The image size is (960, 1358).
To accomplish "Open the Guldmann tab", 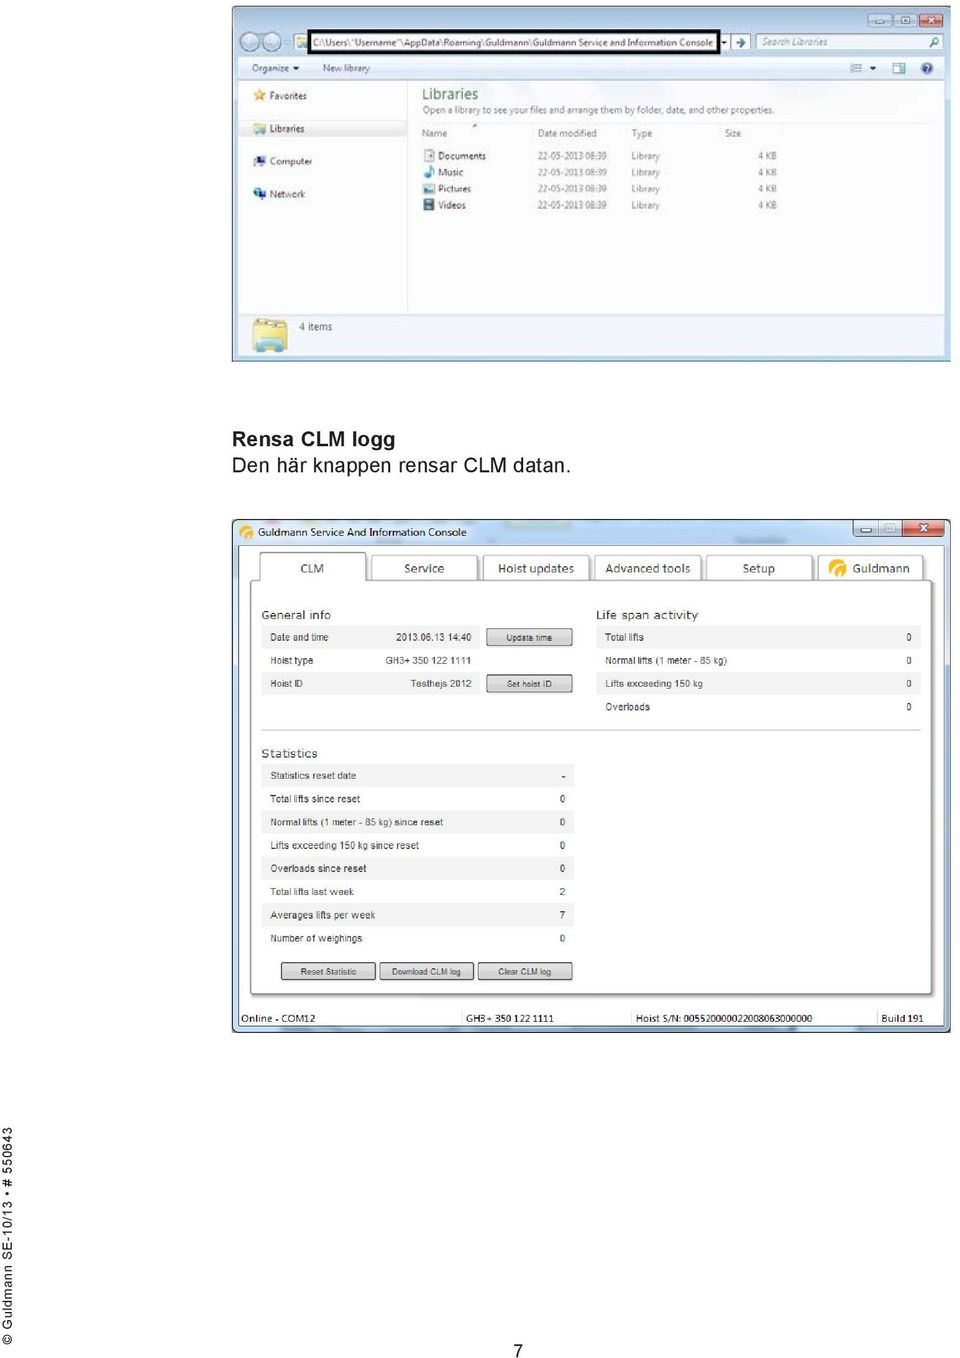I will 870,568.
